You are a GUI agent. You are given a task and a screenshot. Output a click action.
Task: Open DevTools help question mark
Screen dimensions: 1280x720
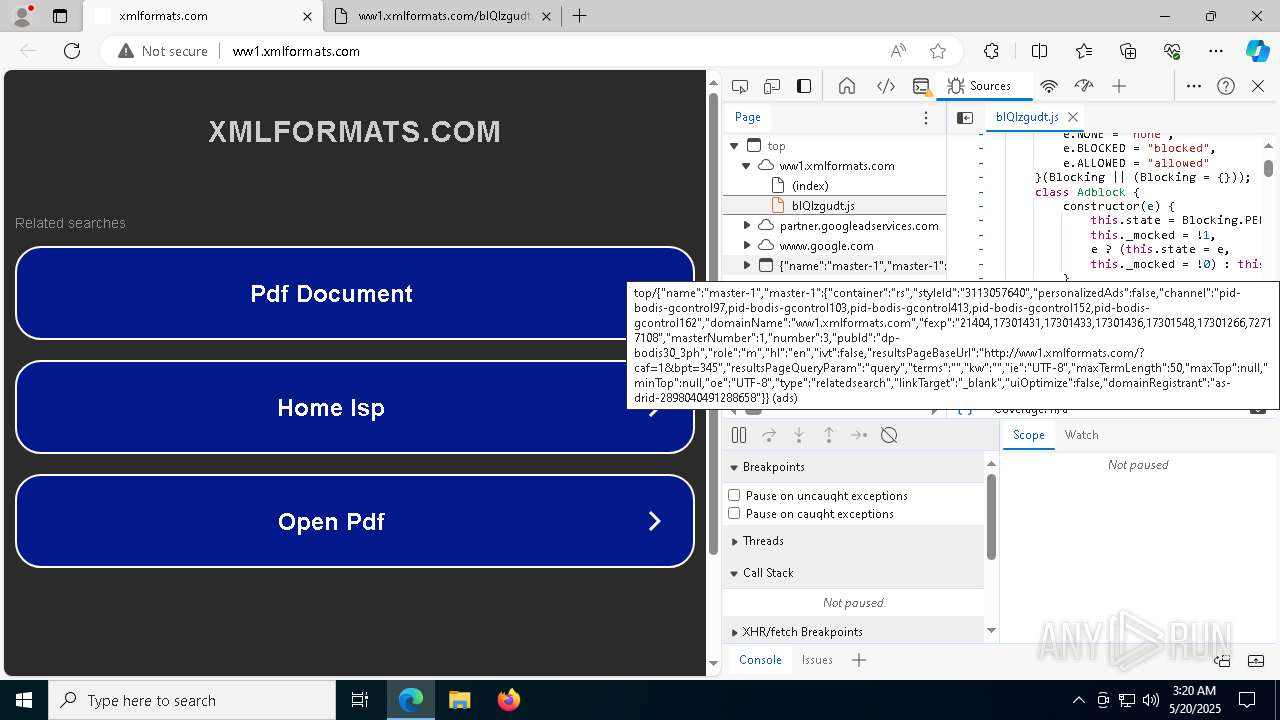[1226, 86]
